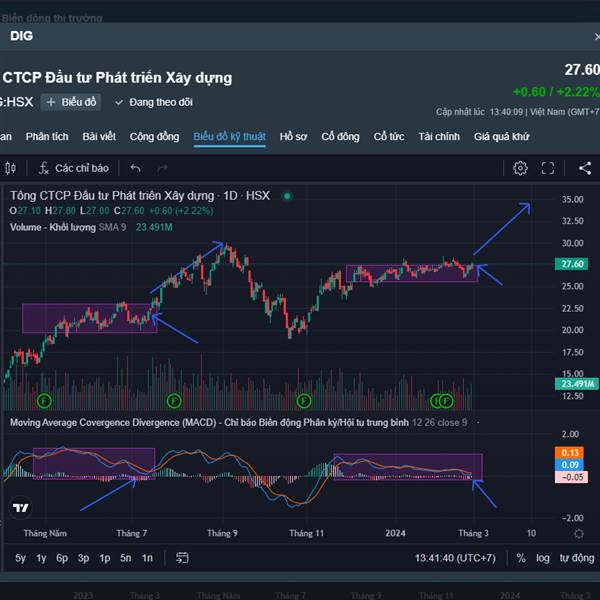The image size is (600, 600).
Task: Click the F event marker near Tháng Năm
Action: click(44, 401)
